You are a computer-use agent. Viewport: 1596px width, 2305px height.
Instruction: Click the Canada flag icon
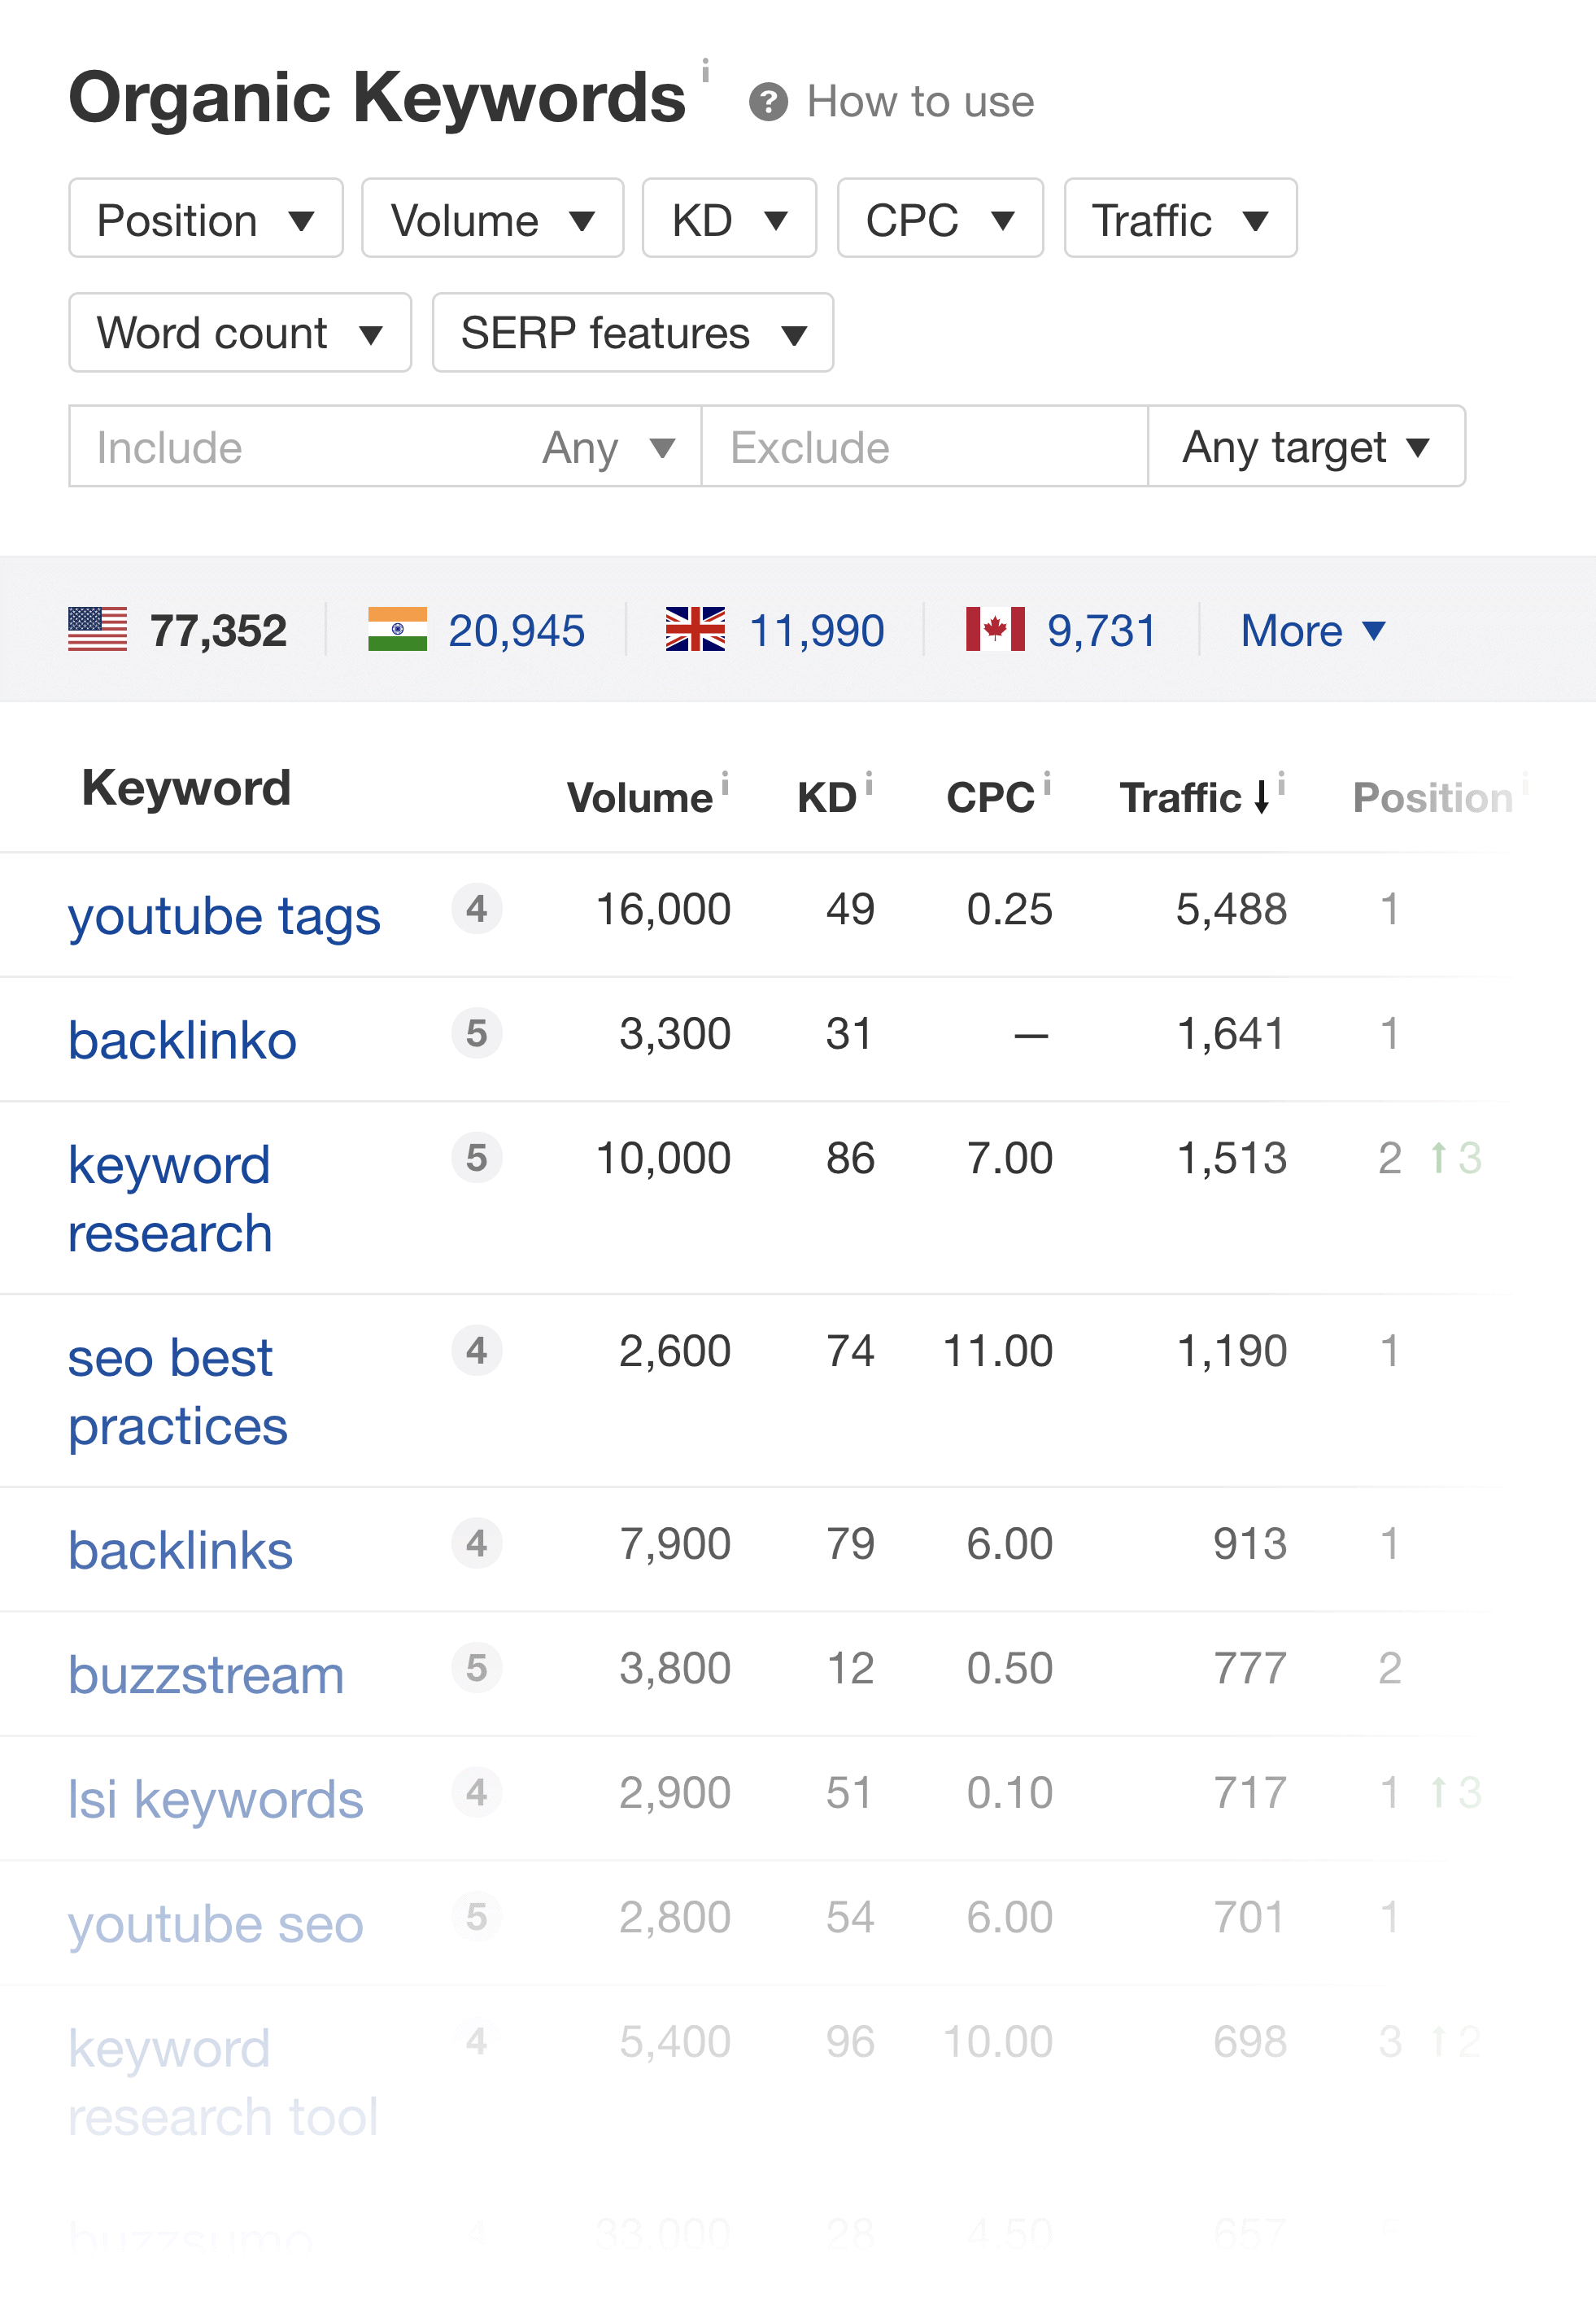point(995,630)
